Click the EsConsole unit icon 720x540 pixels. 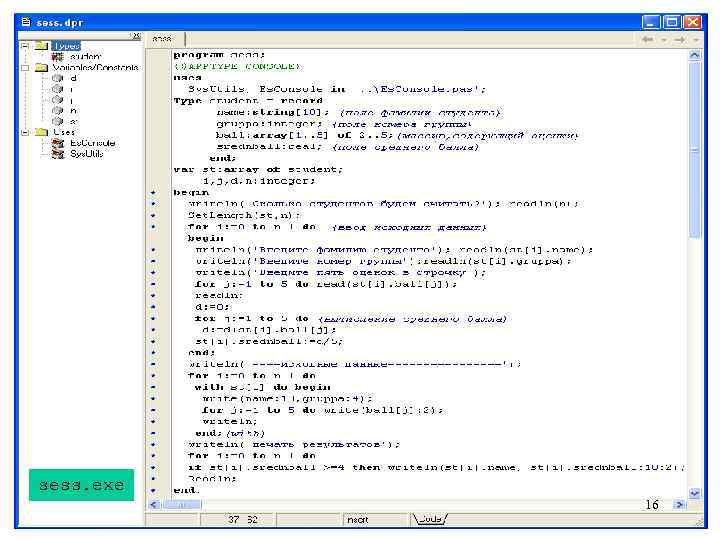click(x=57, y=143)
